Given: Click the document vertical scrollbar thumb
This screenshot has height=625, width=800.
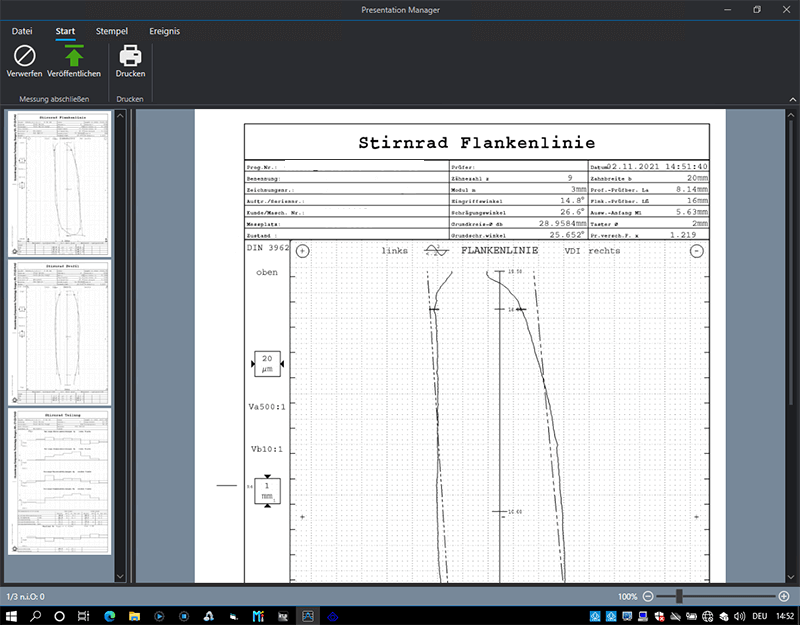Looking at the screenshot, I should [791, 263].
